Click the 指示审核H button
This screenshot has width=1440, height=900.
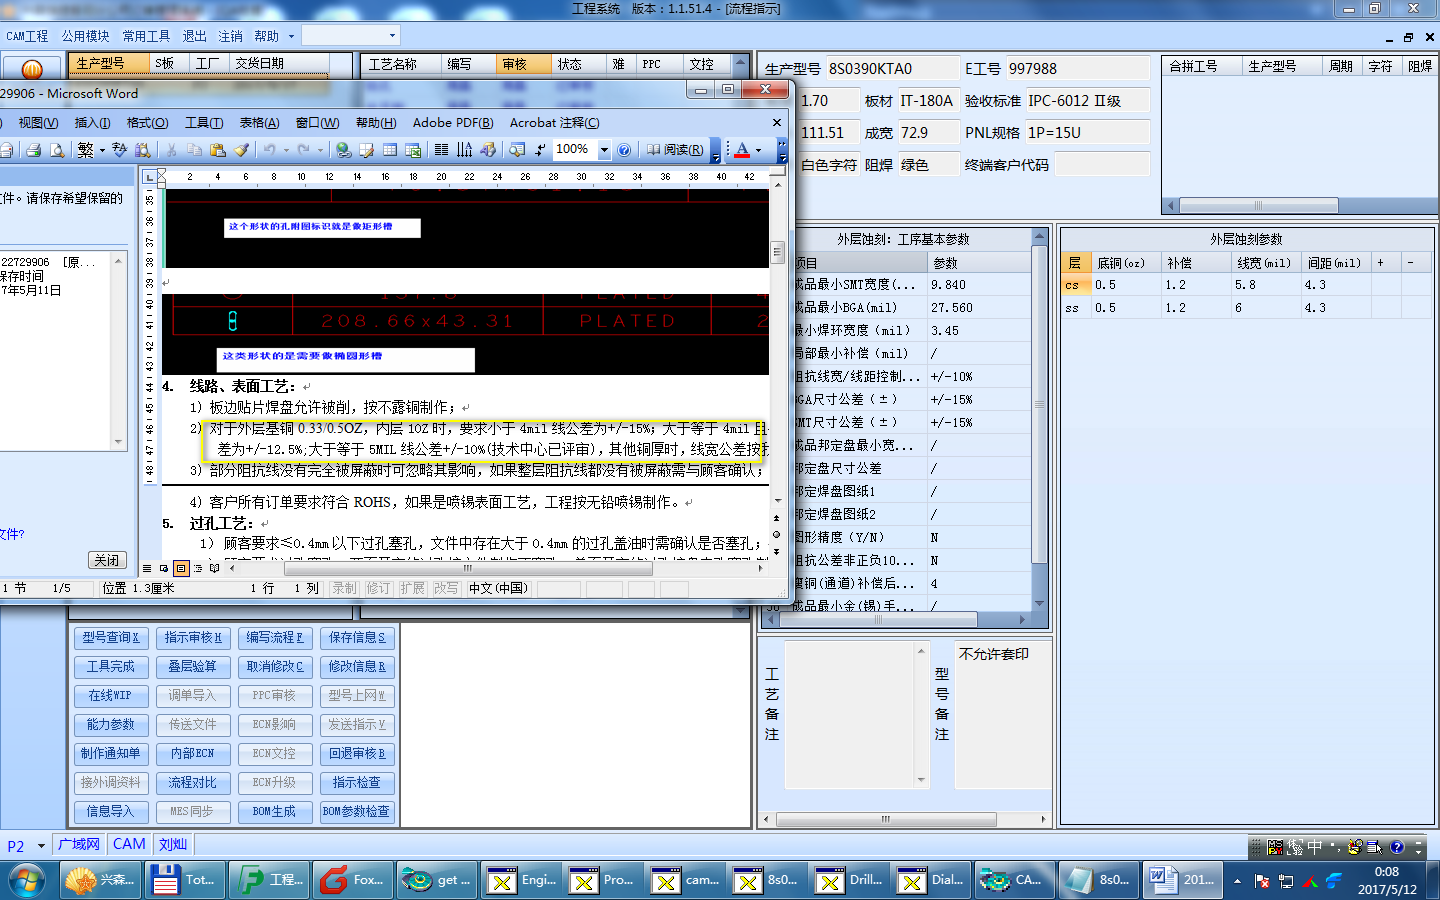tap(193, 638)
